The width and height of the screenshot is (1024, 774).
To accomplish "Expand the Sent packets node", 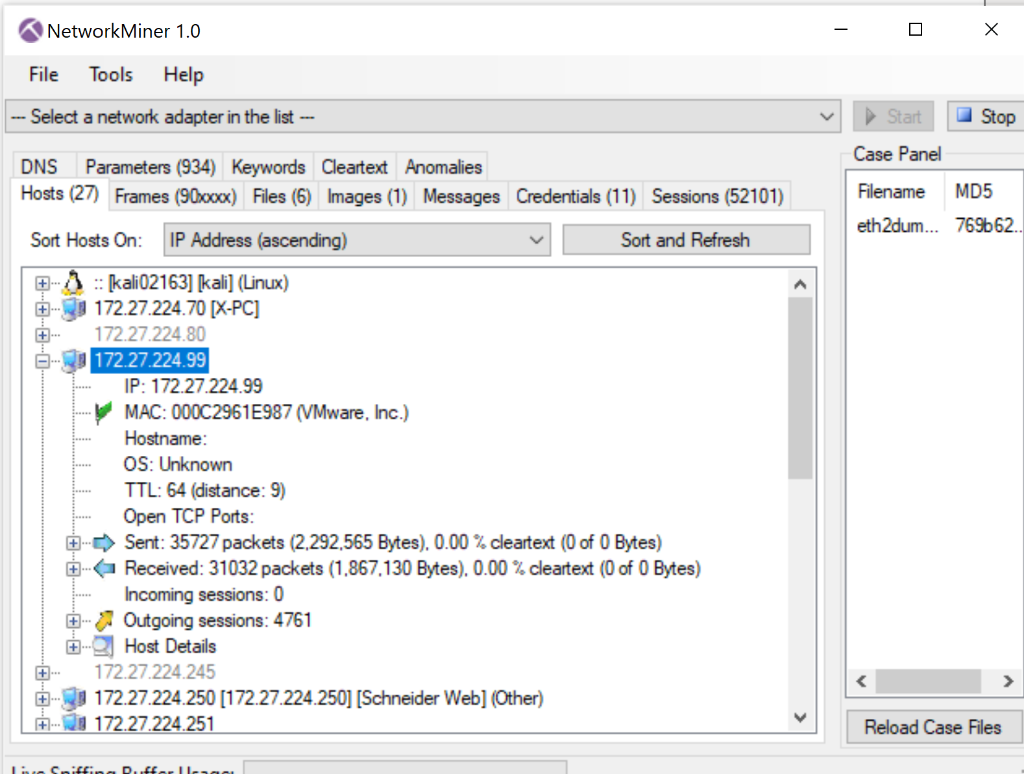I will 73,543.
